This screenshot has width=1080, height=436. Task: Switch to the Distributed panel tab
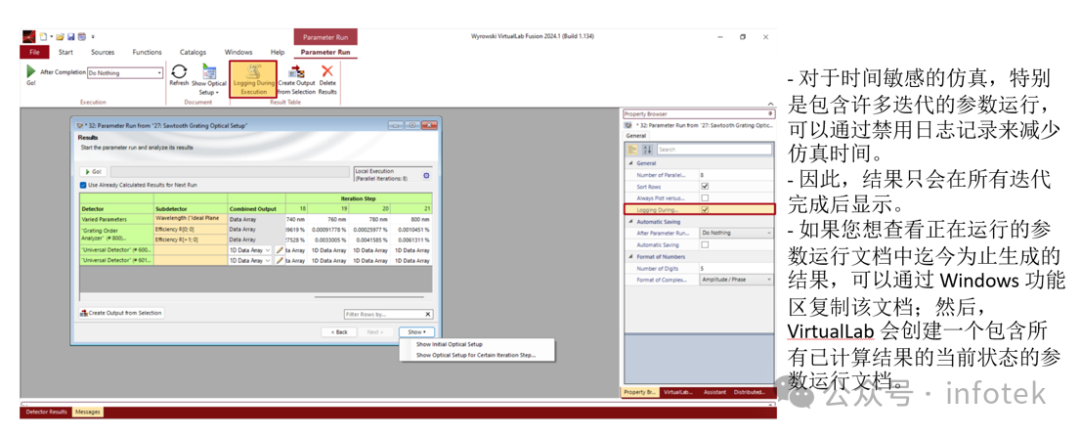coord(749,392)
